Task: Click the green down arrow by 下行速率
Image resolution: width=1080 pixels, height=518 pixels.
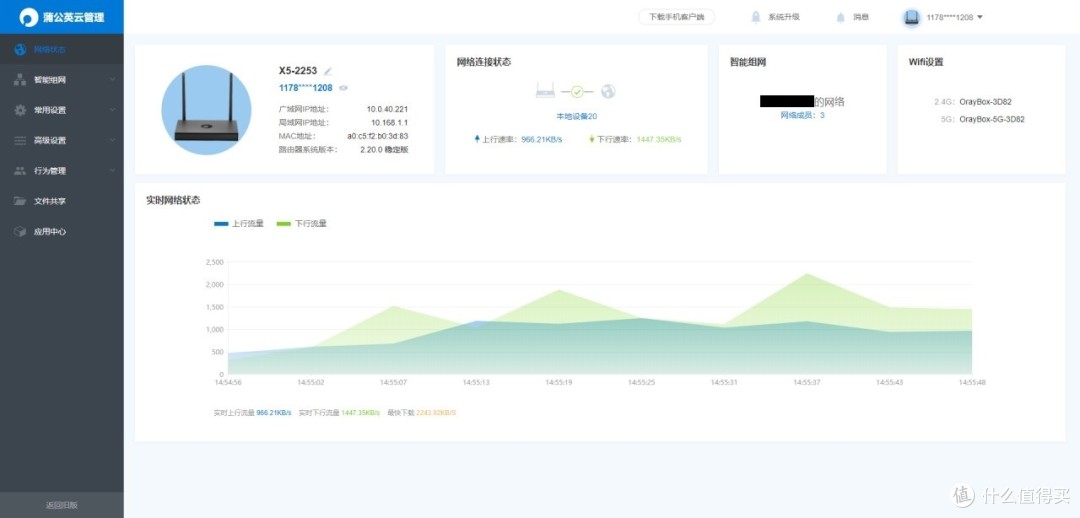Action: [592, 139]
